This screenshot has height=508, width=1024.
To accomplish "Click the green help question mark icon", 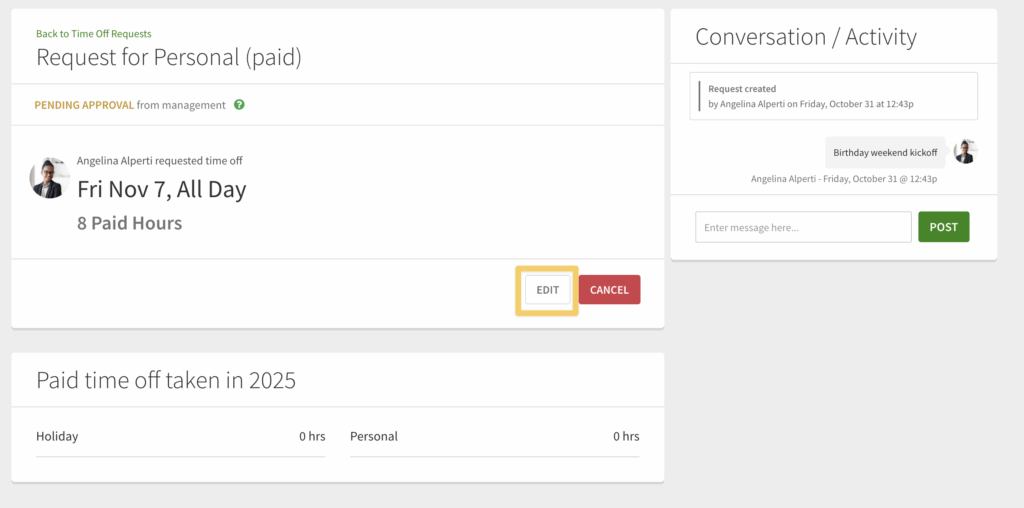I will [240, 105].
